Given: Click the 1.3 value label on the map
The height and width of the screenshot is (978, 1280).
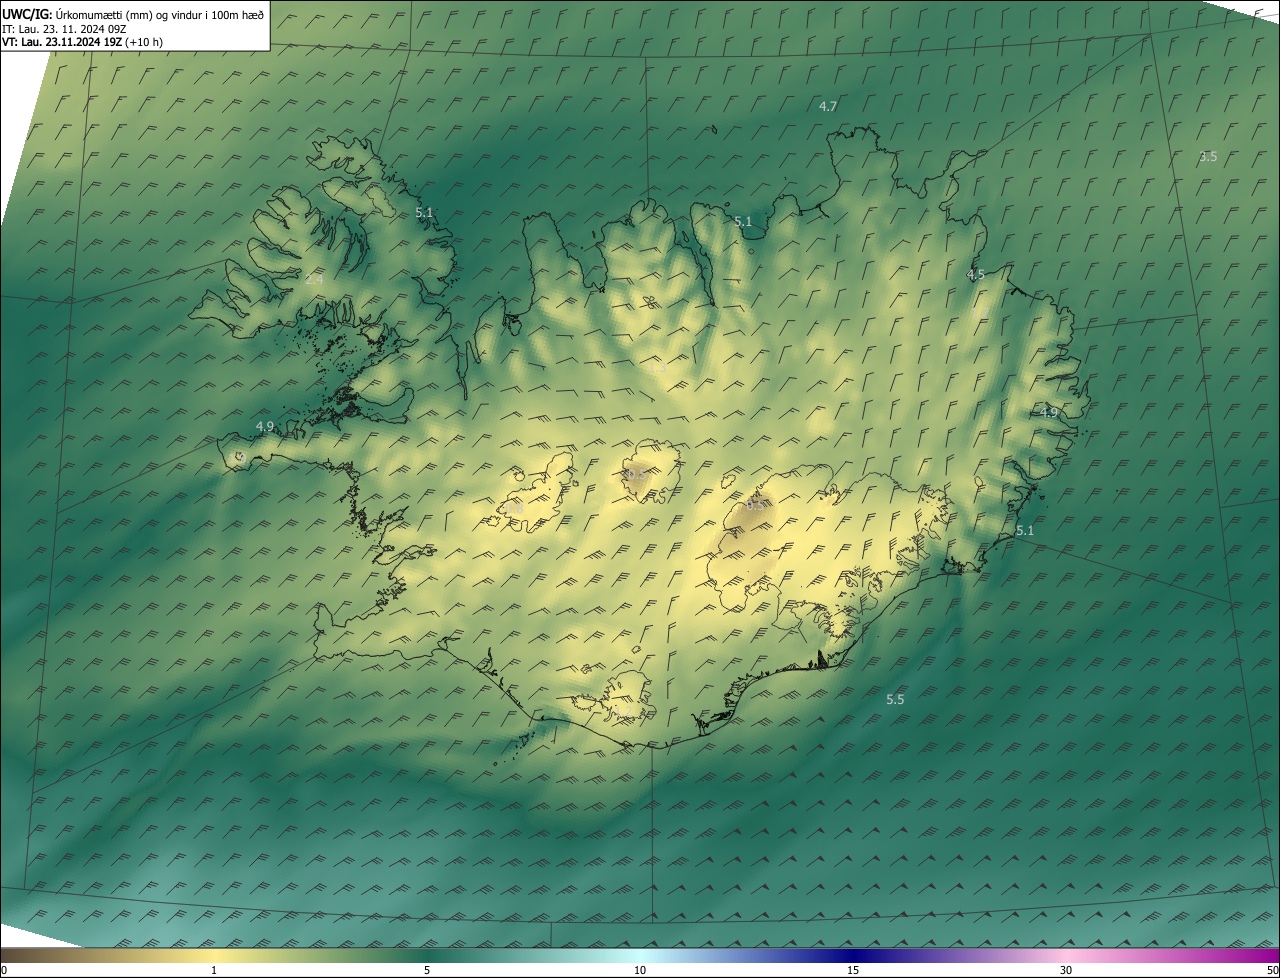Looking at the screenshot, I should (x=658, y=368).
